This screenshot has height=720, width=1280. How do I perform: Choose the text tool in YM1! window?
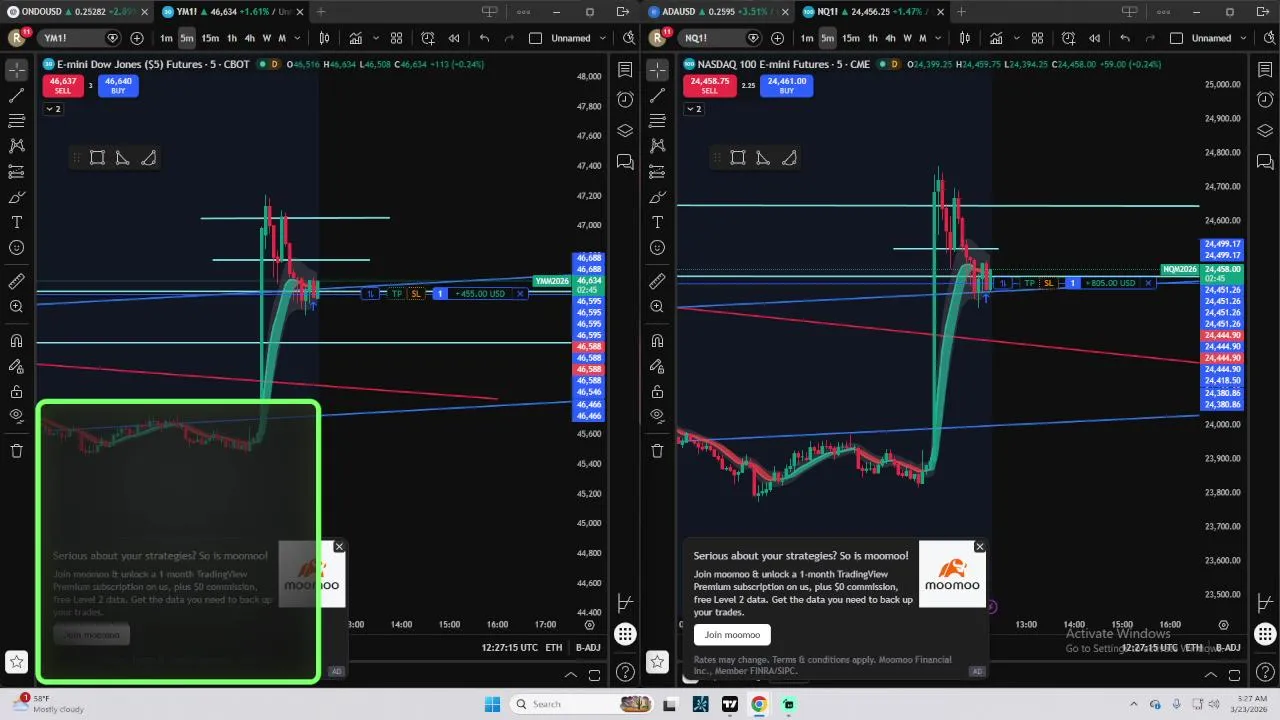point(17,222)
